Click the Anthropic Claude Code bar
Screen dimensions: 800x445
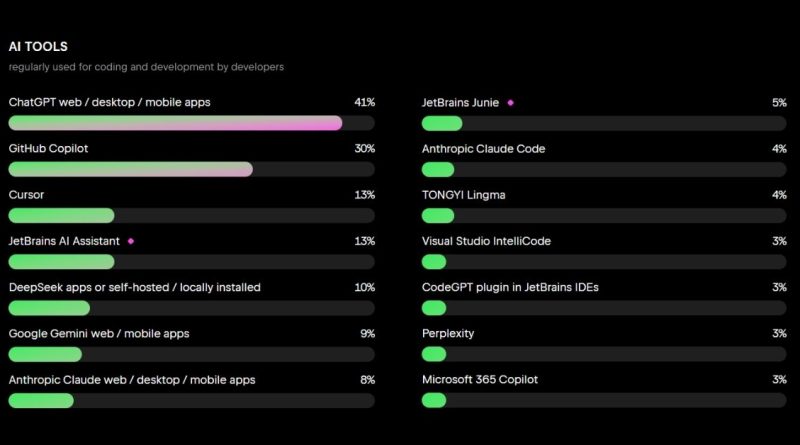(x=604, y=169)
